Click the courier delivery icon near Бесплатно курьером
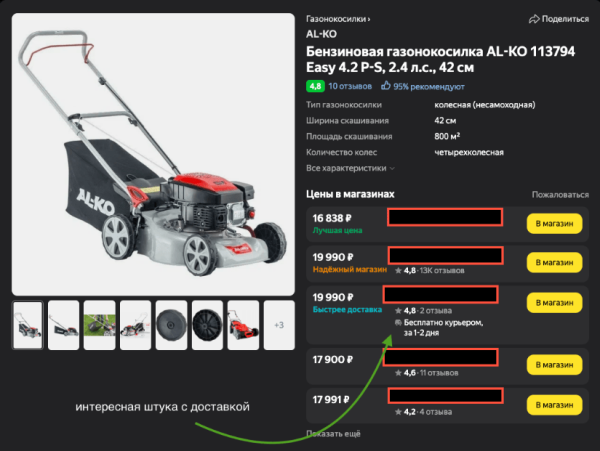This screenshot has height=451, width=600. point(398,323)
